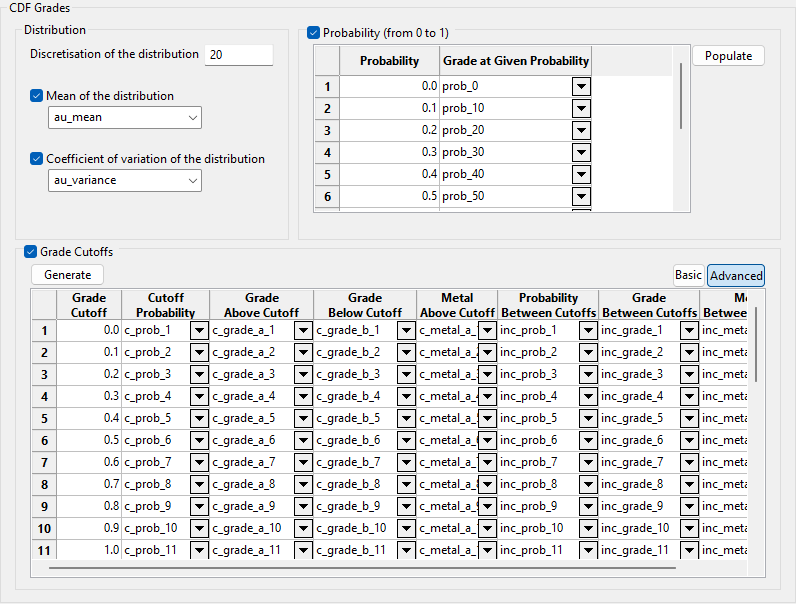Switch to Advanced view
The width and height of the screenshot is (796, 604).
pos(736,275)
